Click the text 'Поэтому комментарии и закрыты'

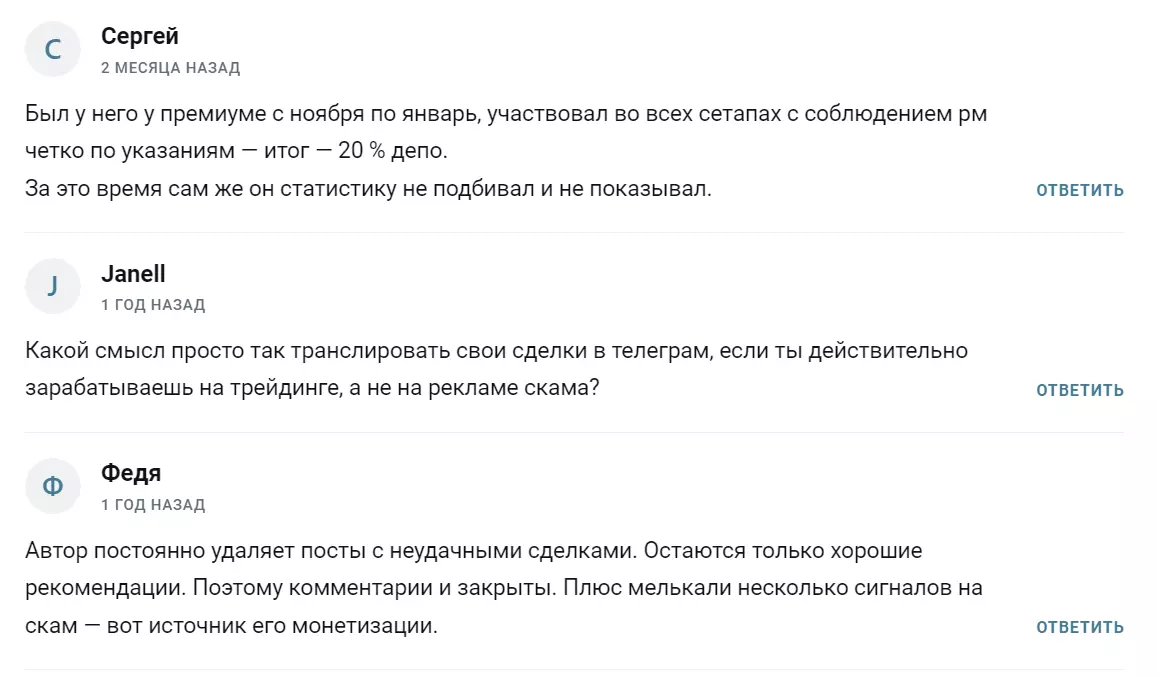point(374,588)
